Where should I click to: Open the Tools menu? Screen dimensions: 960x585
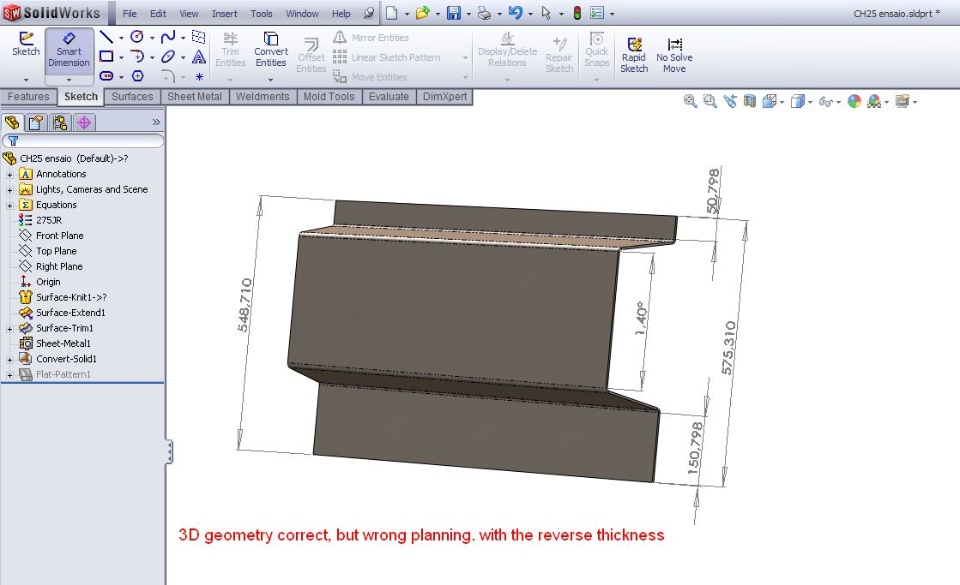[261, 13]
